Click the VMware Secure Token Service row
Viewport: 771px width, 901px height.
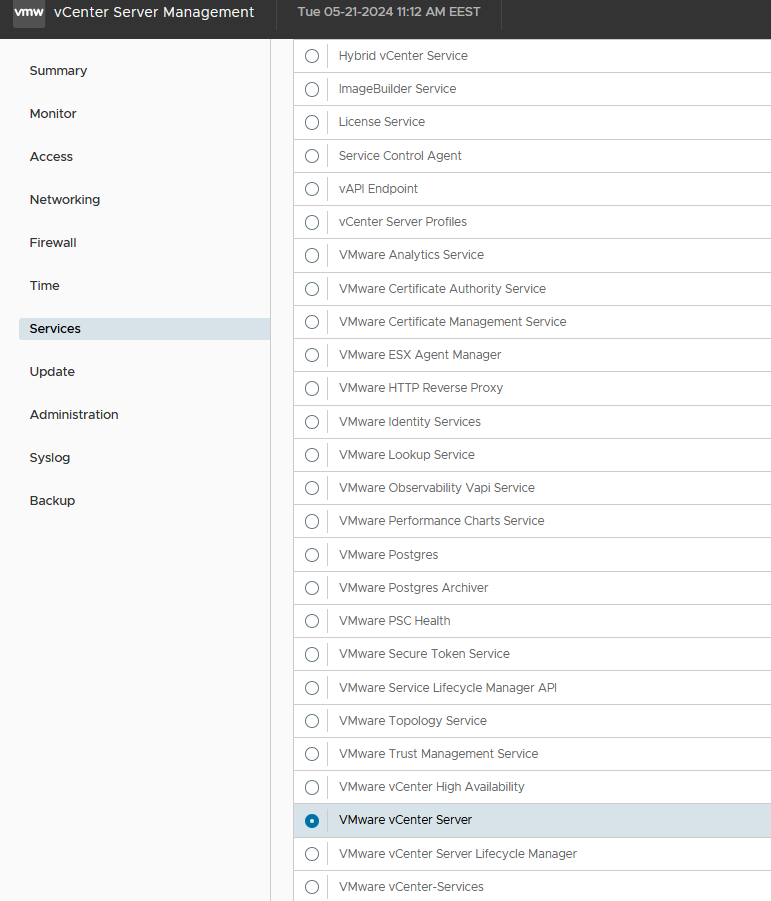click(x=533, y=654)
